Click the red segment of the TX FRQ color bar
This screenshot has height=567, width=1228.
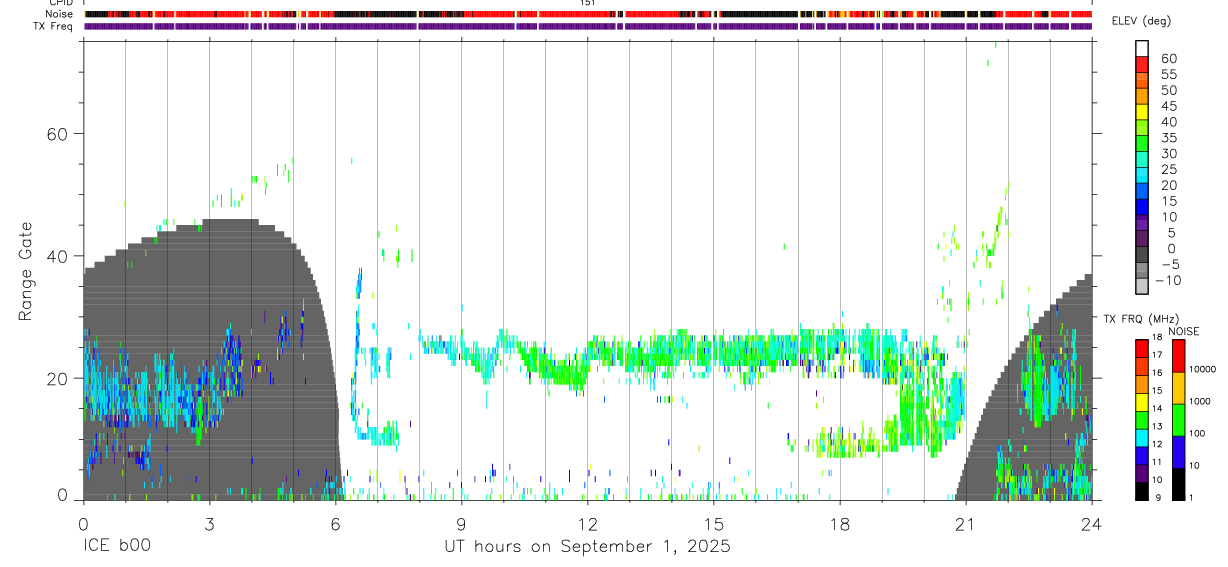(1142, 348)
